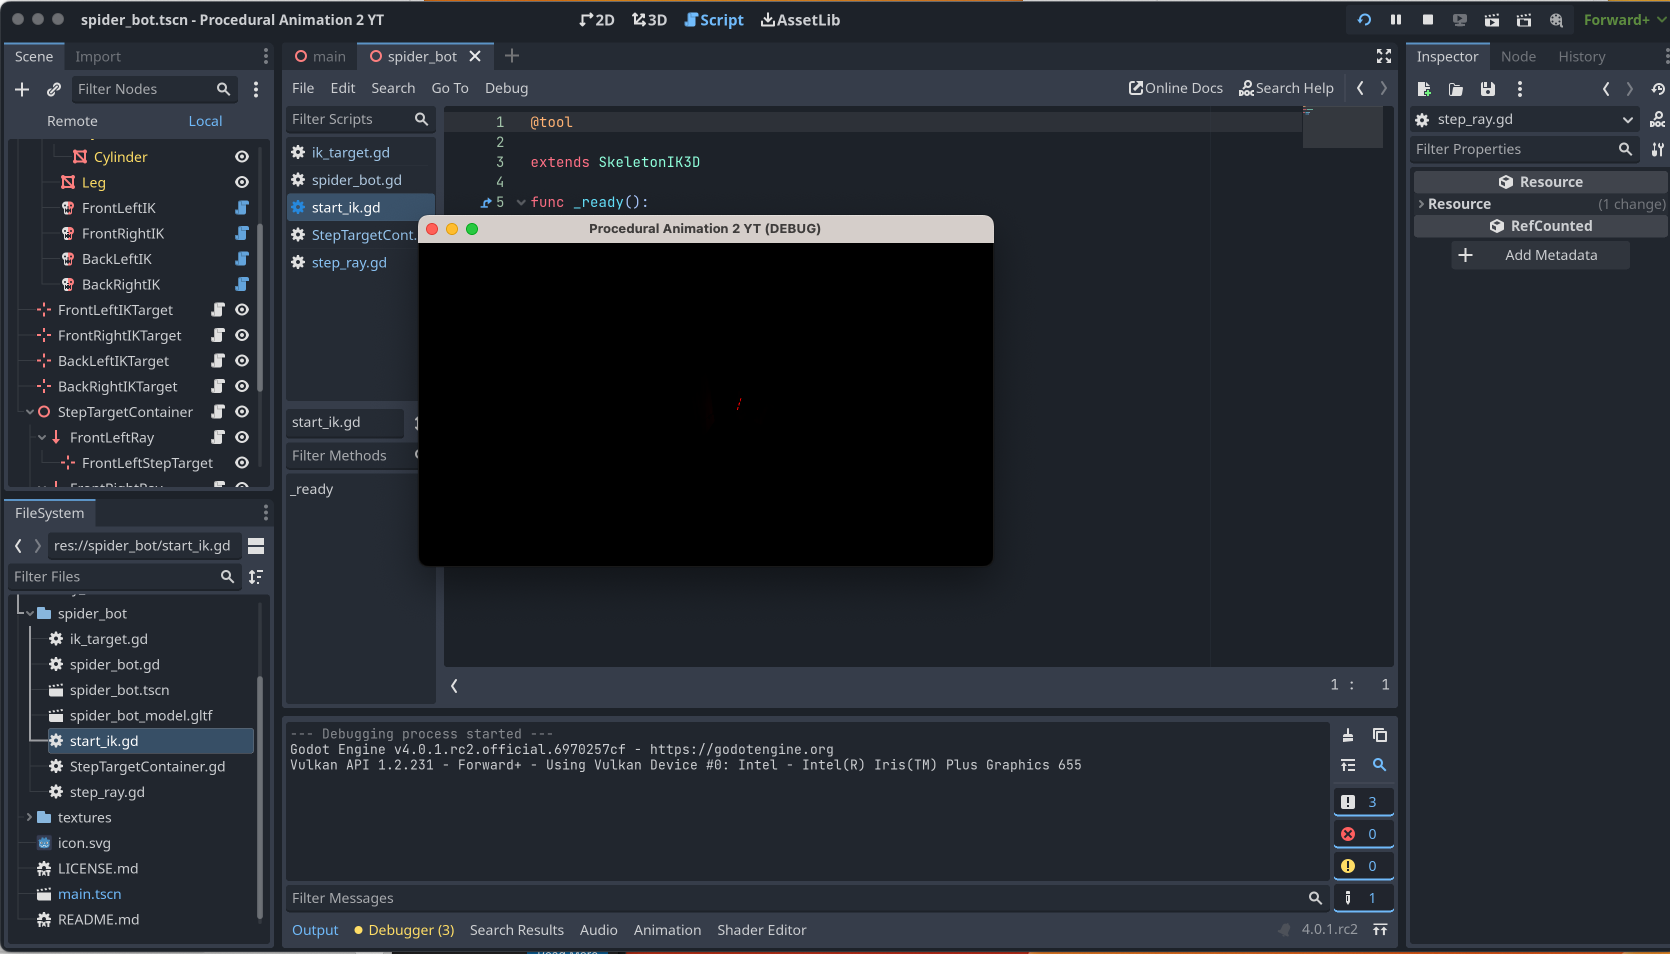
Task: Create a new resource in the Inspector
Action: pyautogui.click(x=1423, y=89)
